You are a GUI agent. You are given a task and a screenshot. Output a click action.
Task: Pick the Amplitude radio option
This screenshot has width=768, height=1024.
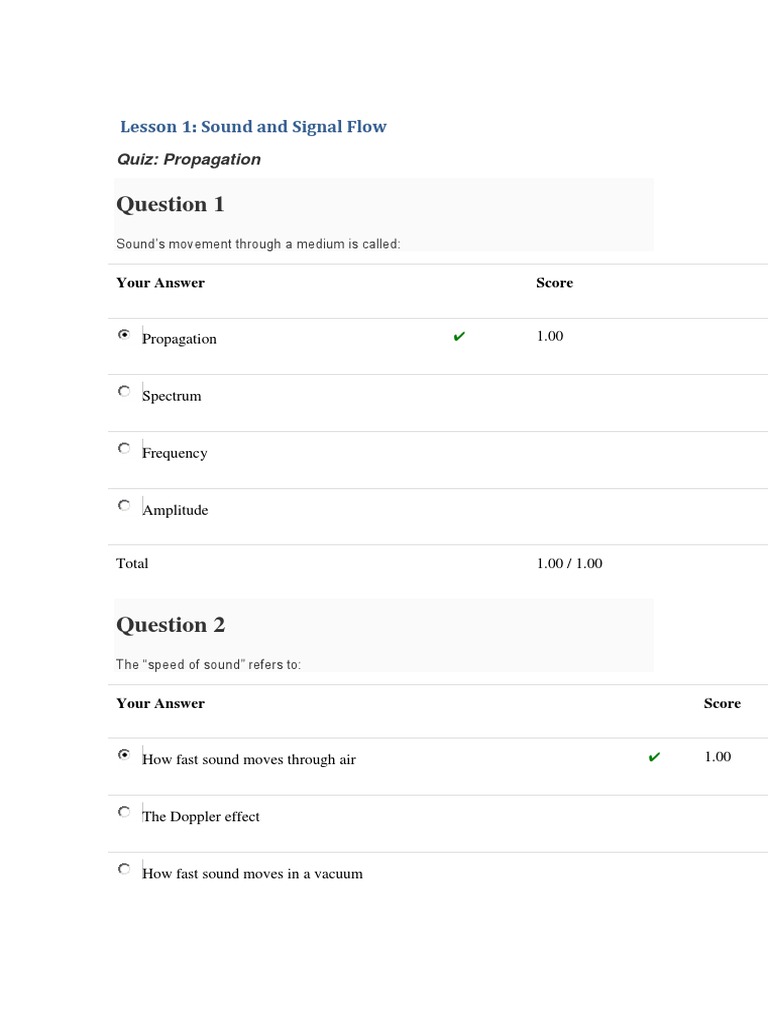pos(124,505)
